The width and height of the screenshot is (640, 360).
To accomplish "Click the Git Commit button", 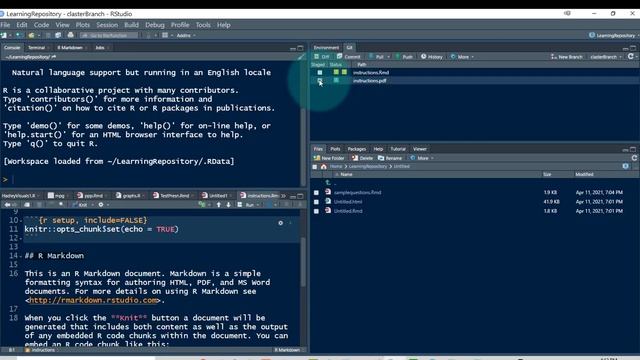I will pos(349,57).
